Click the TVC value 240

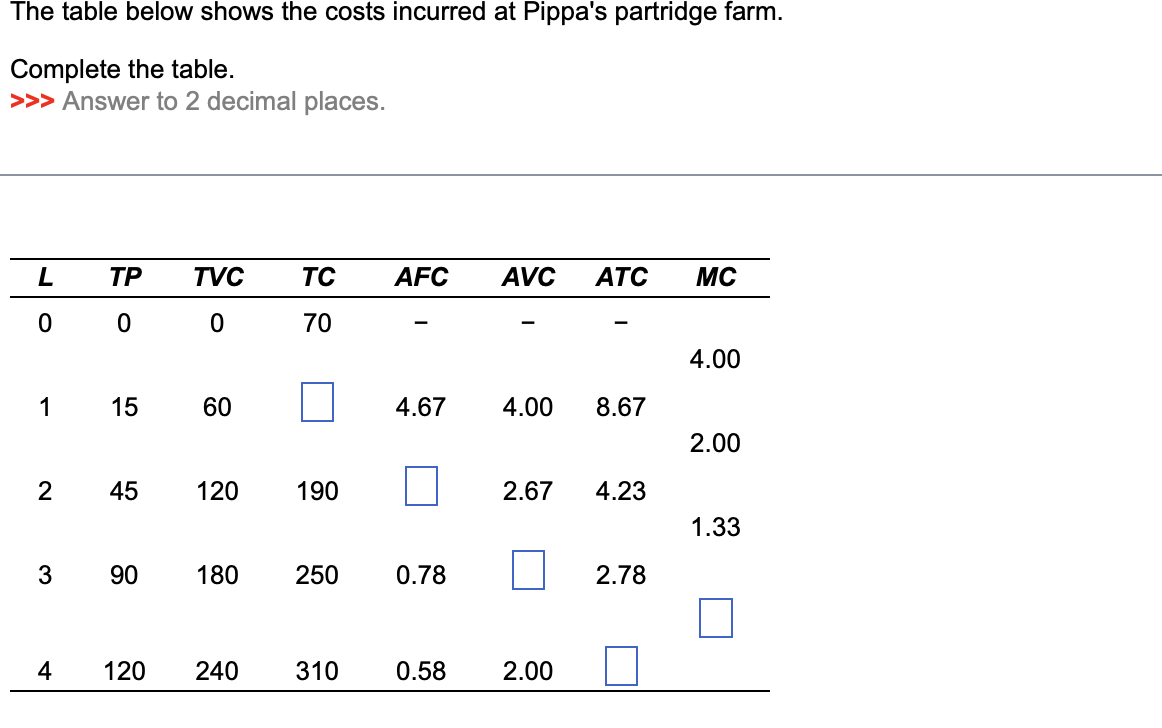[217, 671]
